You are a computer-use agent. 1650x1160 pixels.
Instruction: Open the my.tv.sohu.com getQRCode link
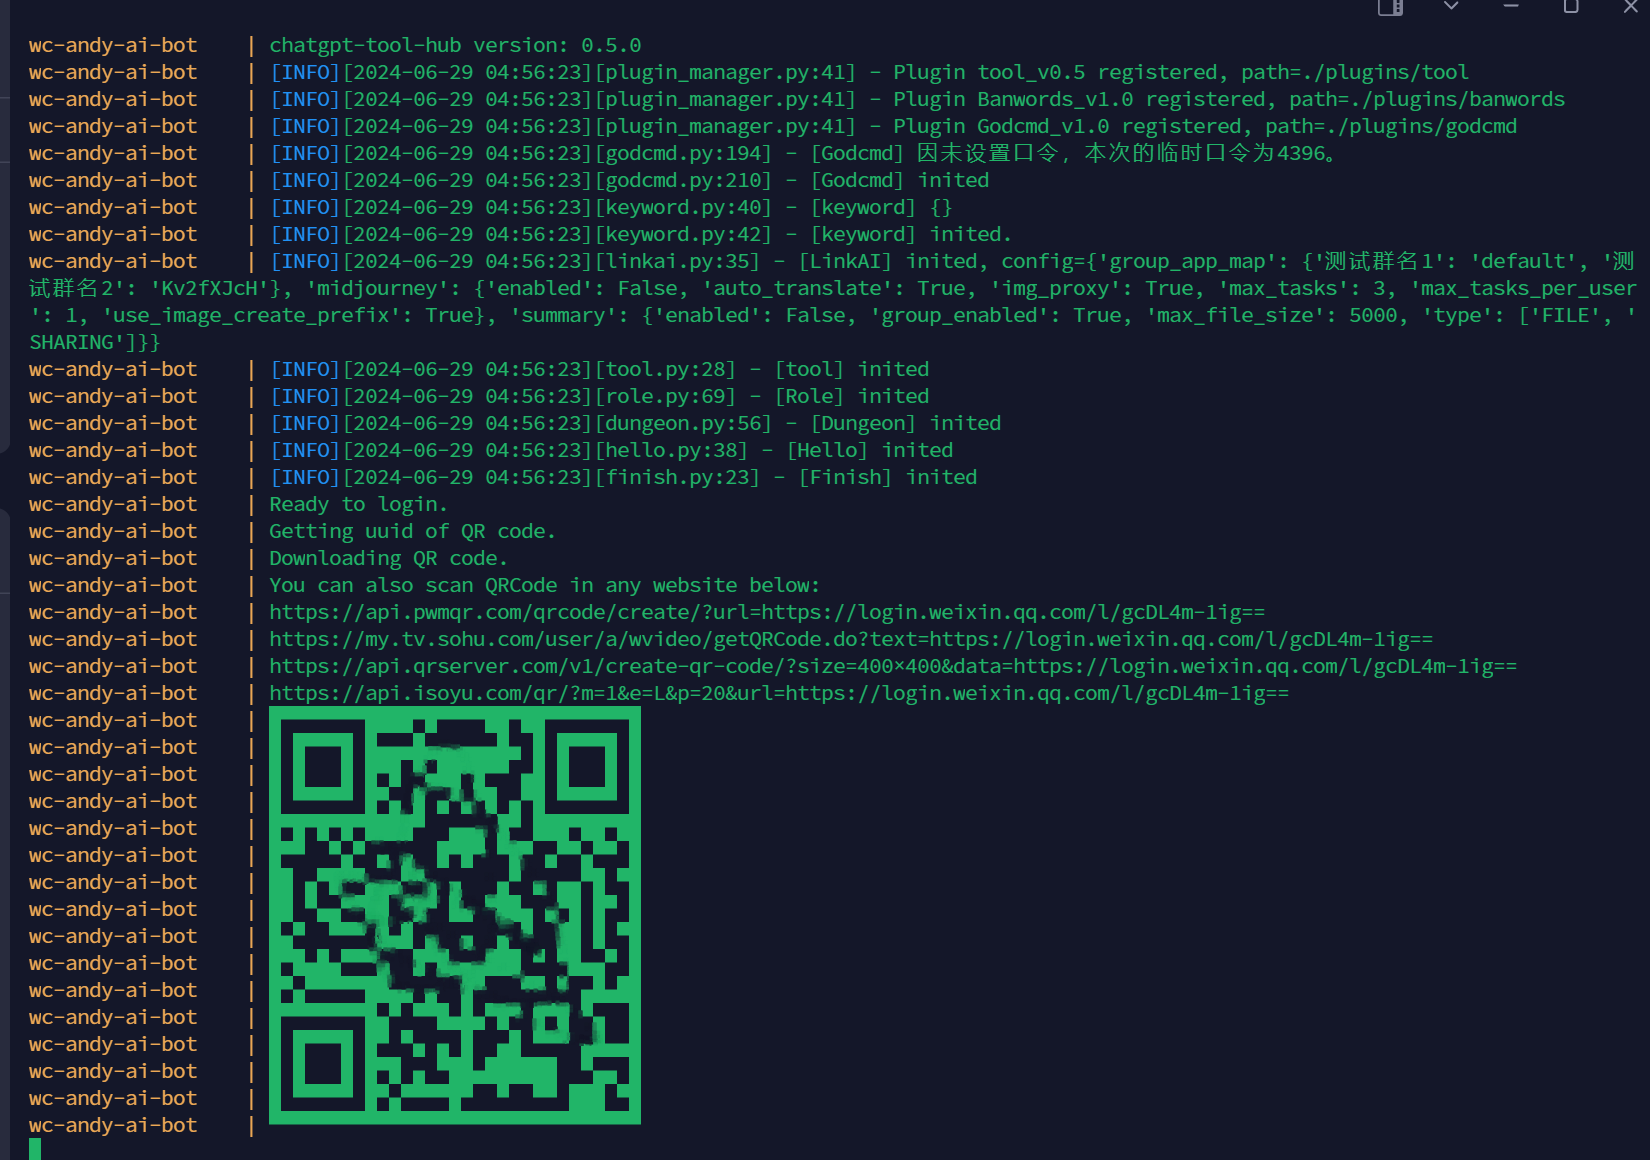click(x=851, y=639)
